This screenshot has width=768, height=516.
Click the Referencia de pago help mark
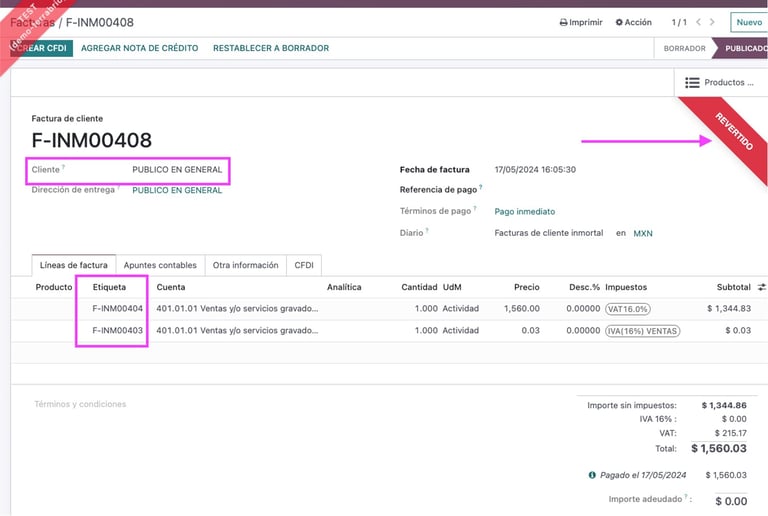(x=480, y=187)
